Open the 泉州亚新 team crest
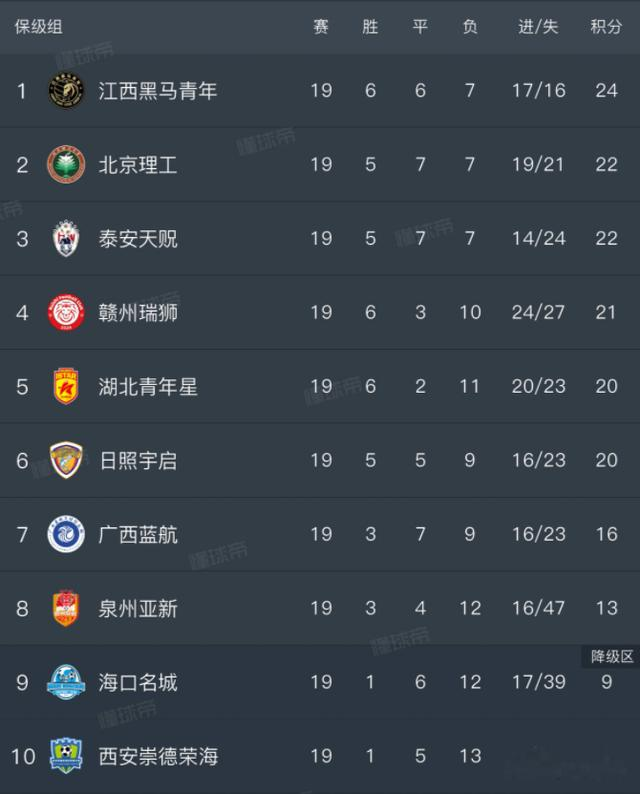Viewport: 640px width, 794px height. 67,608
